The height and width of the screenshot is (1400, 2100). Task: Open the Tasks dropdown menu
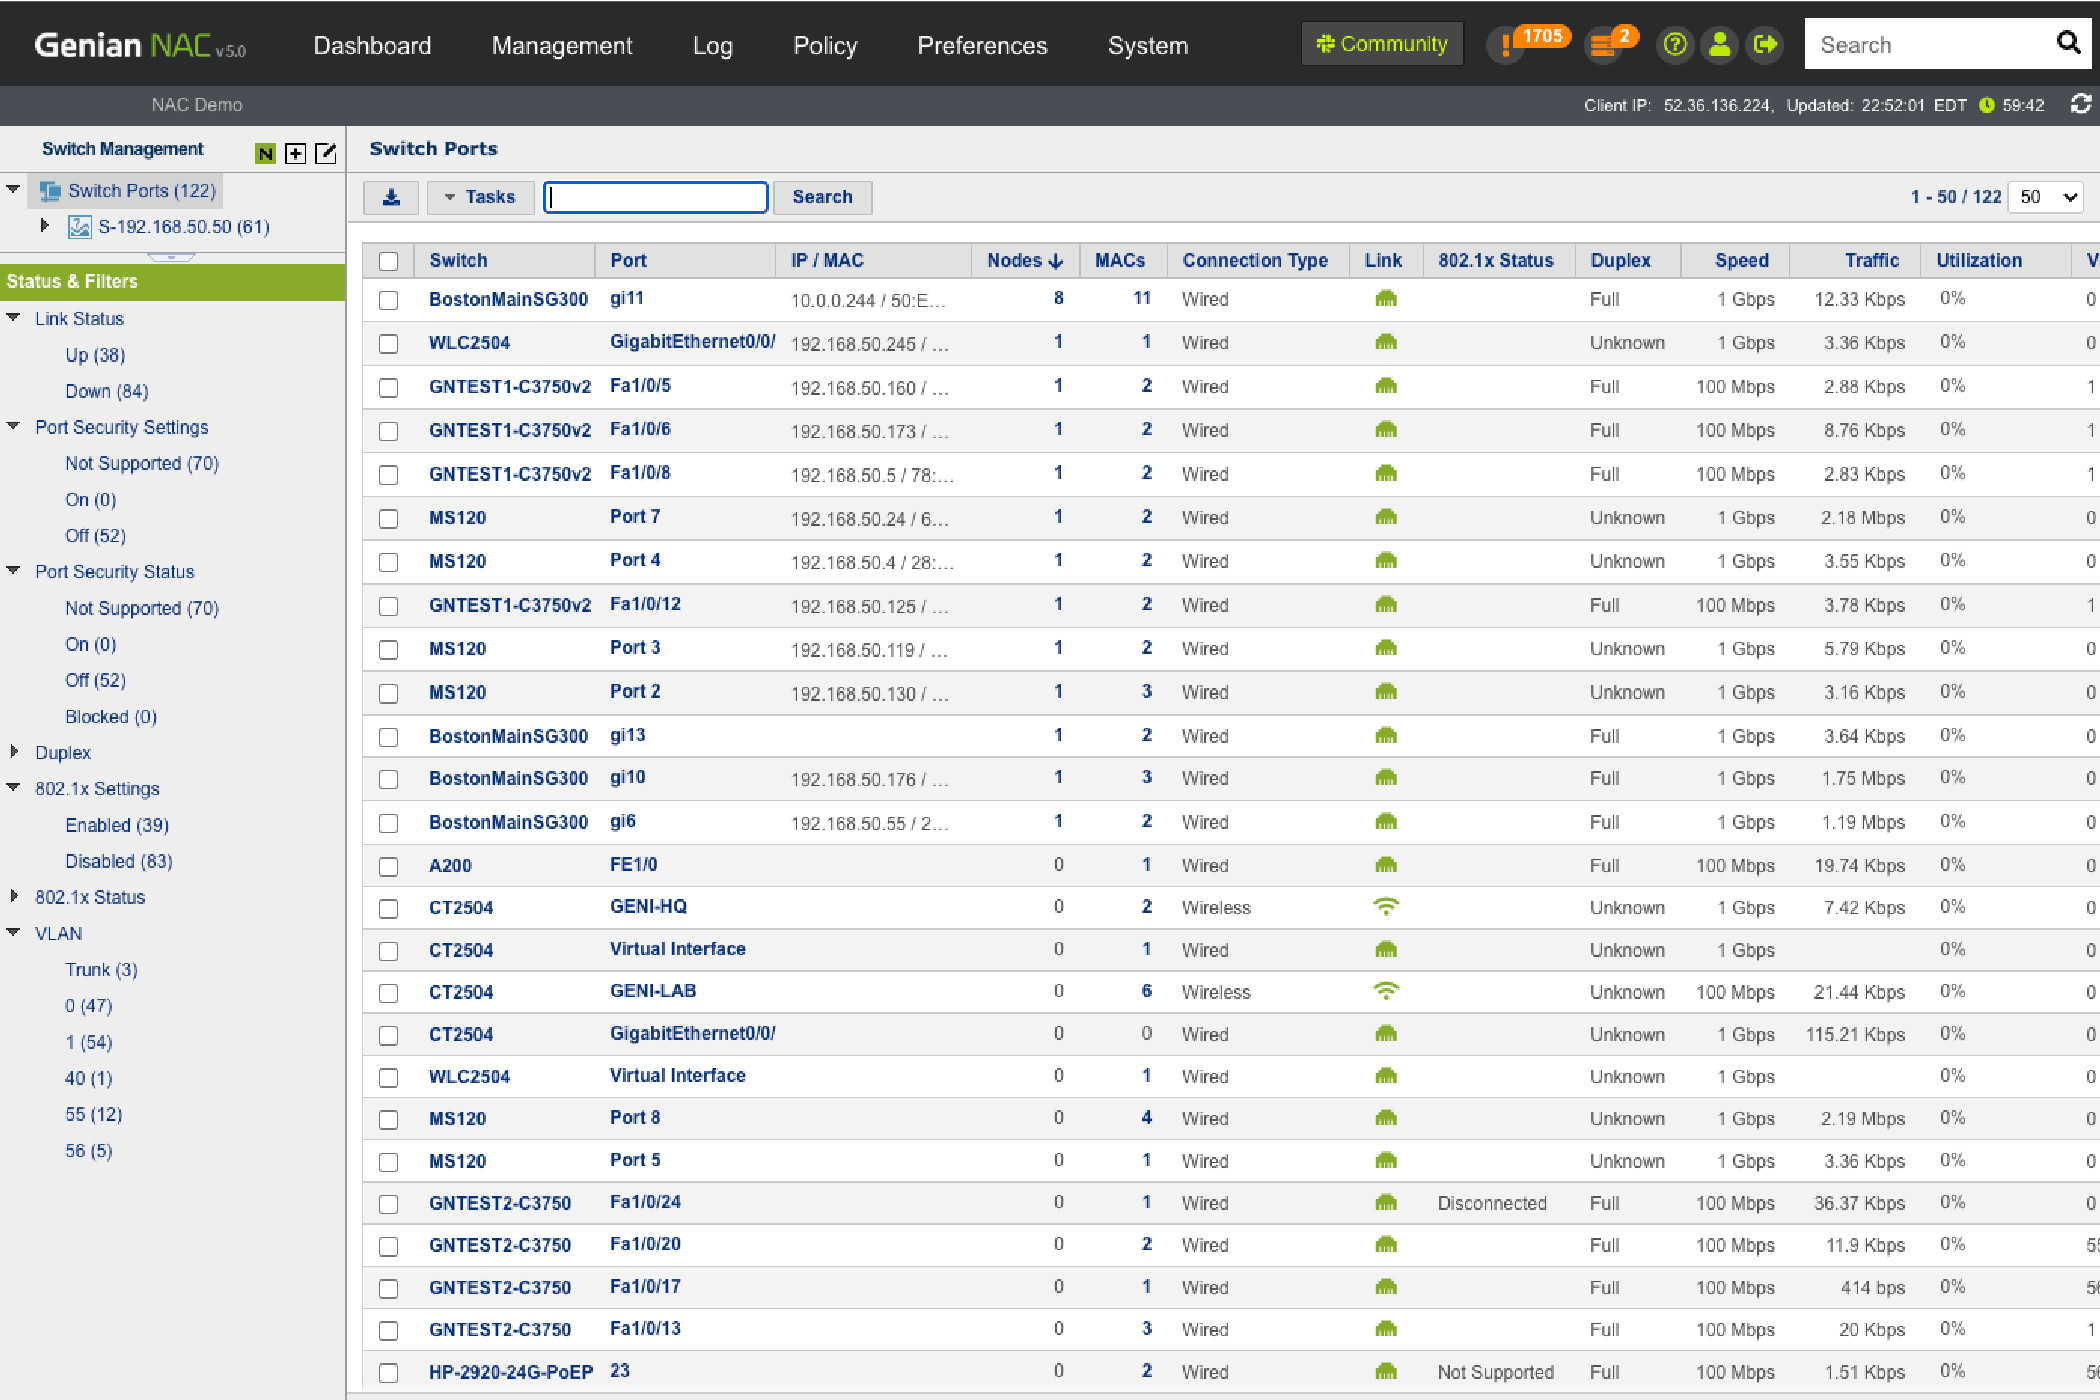coord(480,197)
